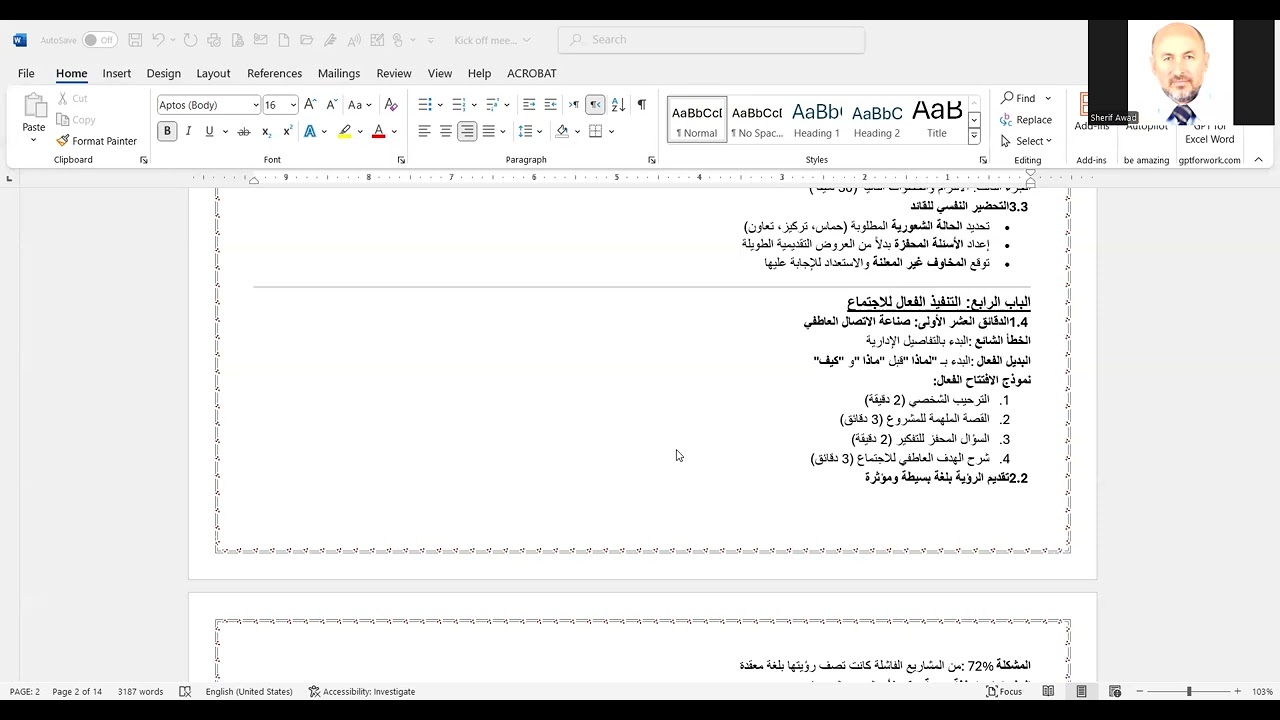
Task: Toggle Subscript formatting
Action: [x=266, y=131]
